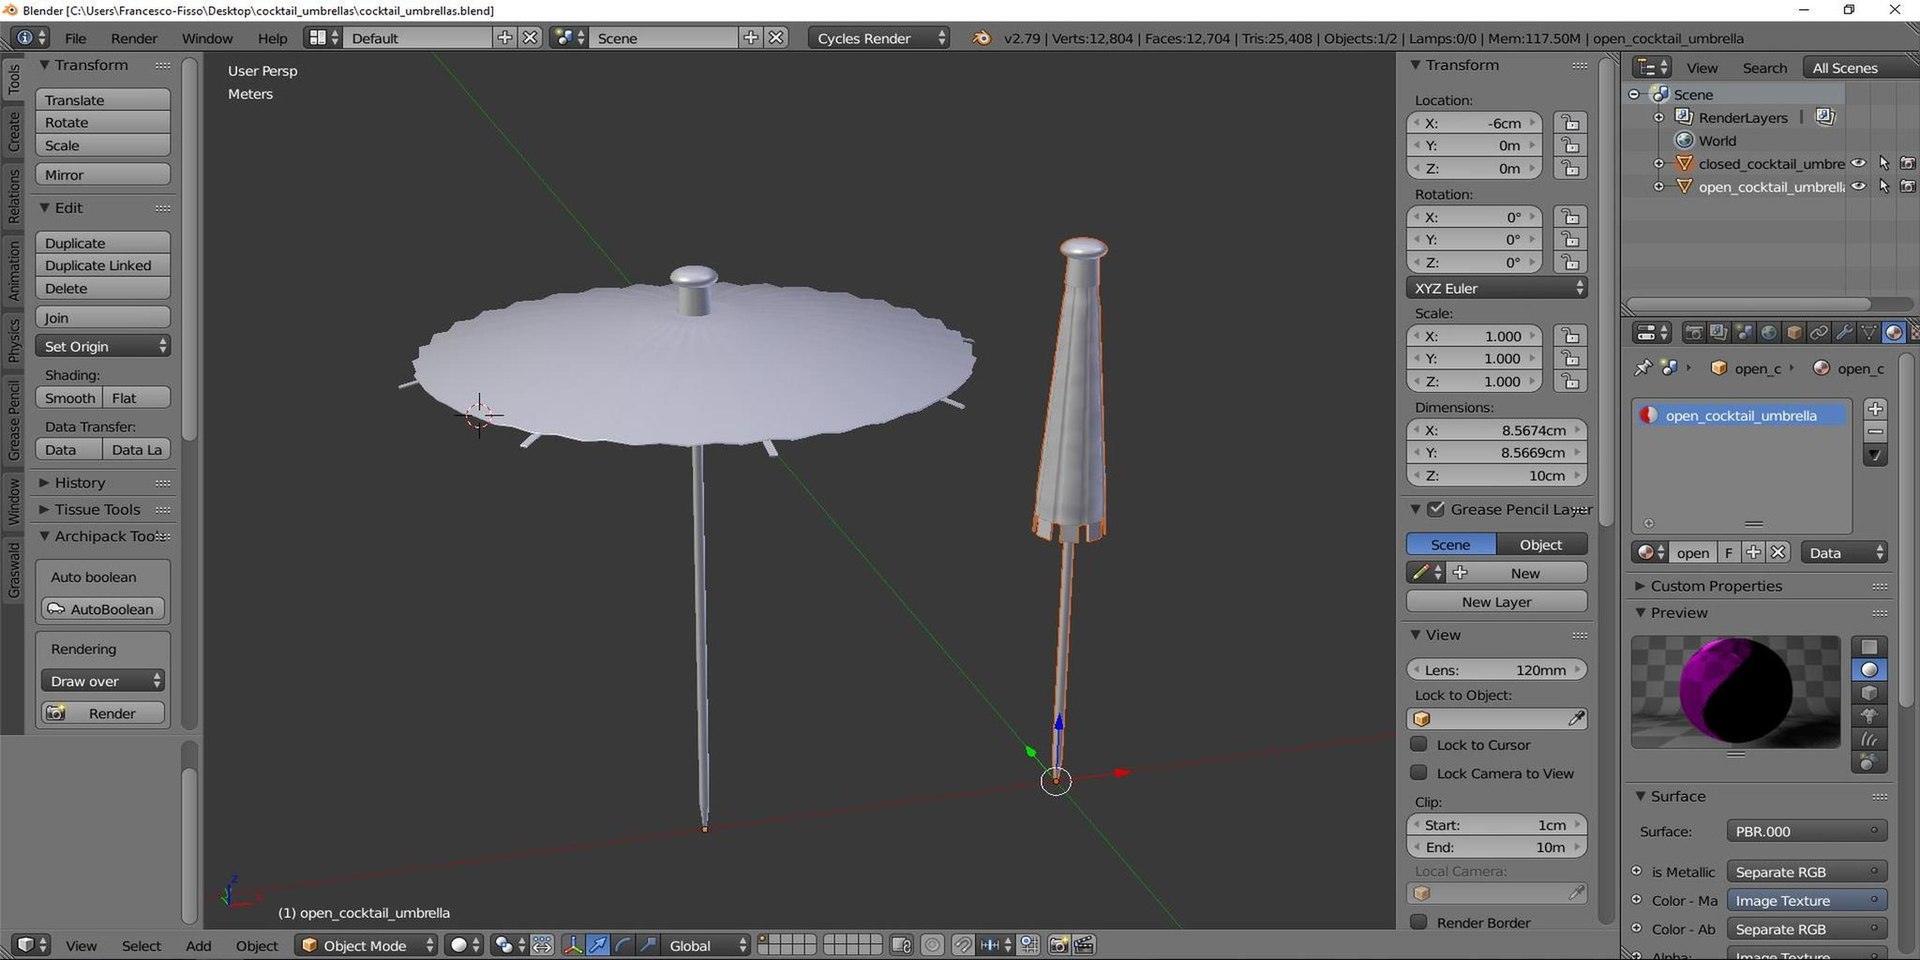Click the OpenGL render animation clapper icon

click(x=1084, y=945)
